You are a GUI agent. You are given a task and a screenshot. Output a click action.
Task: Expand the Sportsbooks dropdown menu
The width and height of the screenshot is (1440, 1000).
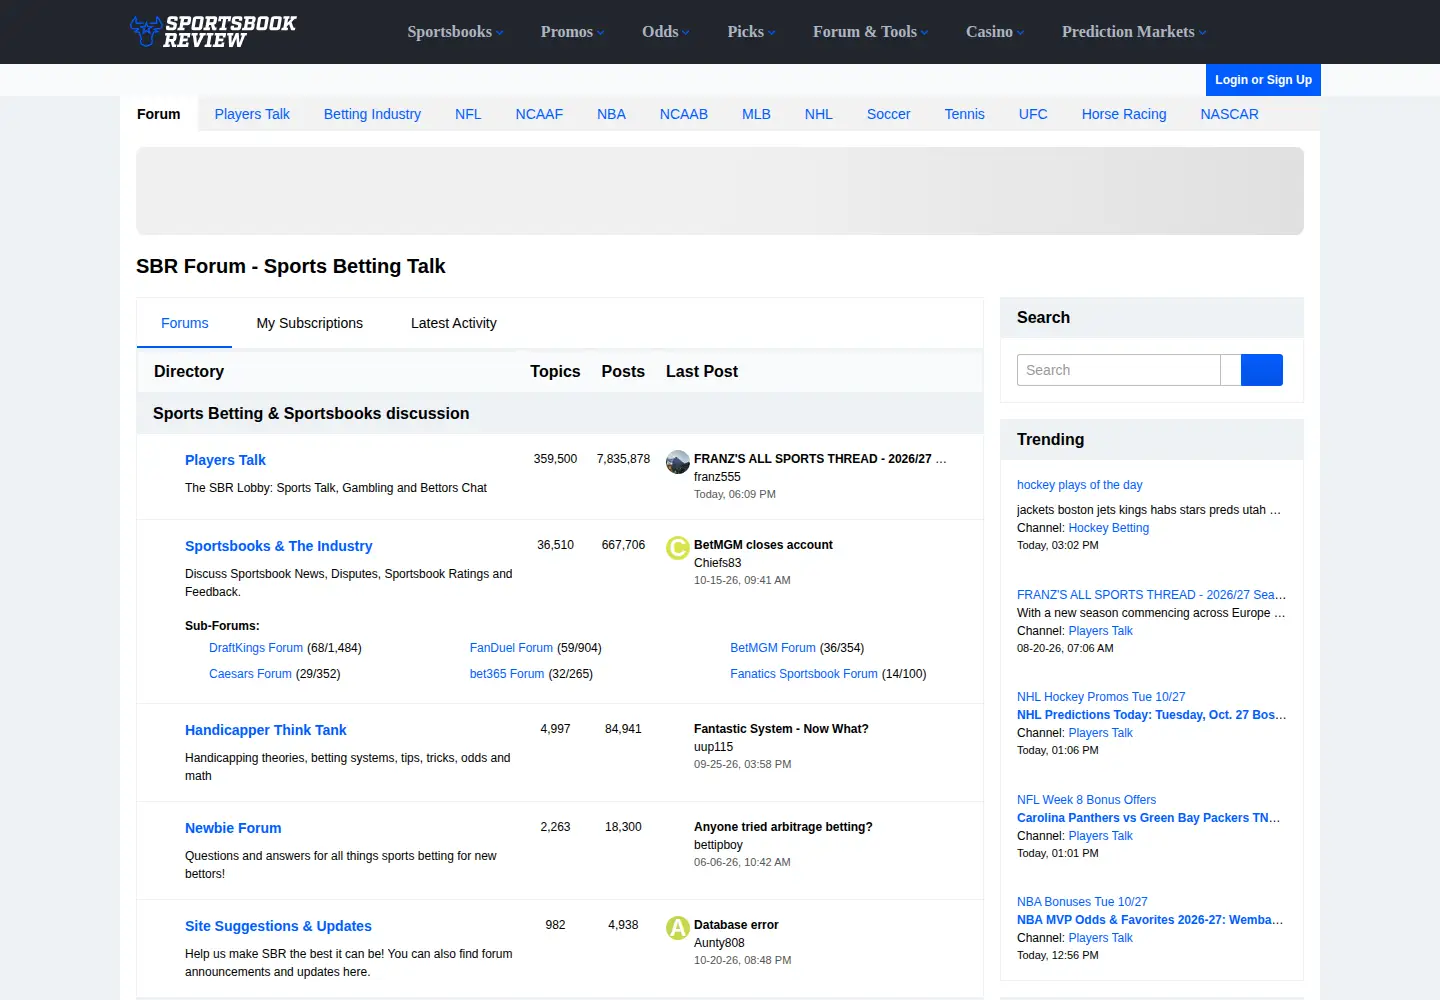pyautogui.click(x=455, y=32)
